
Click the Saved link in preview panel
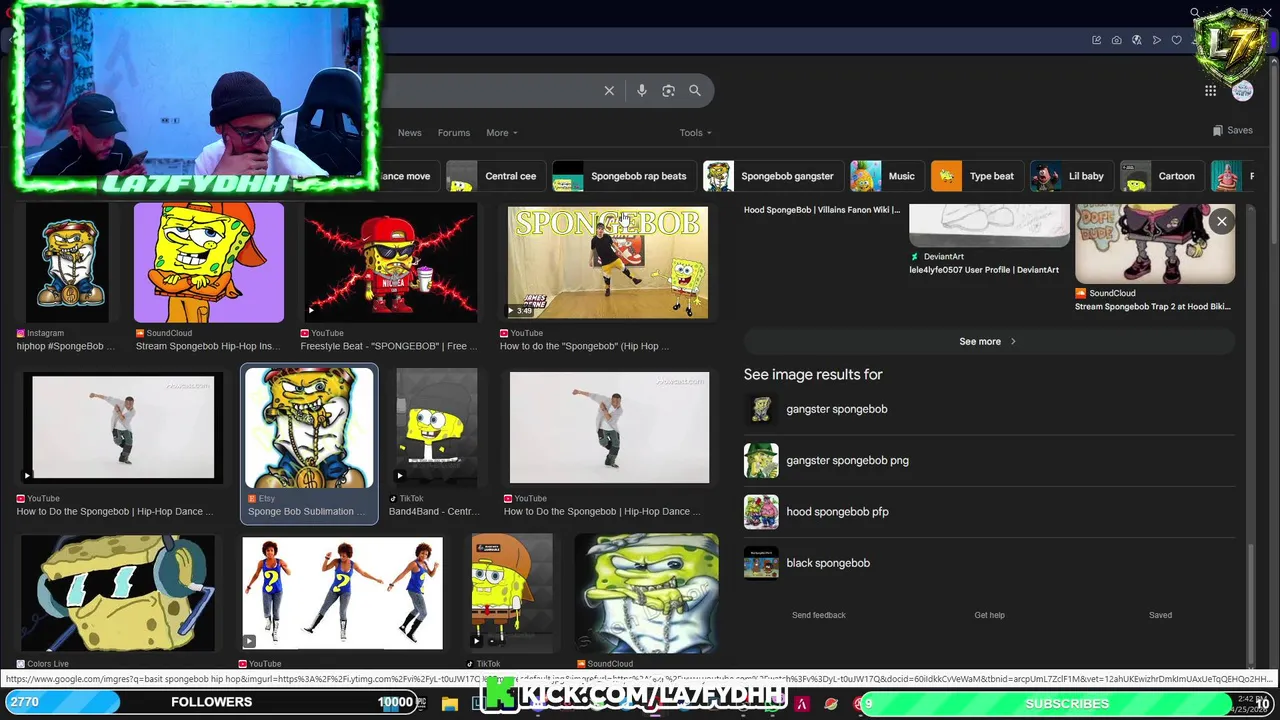click(x=1160, y=615)
